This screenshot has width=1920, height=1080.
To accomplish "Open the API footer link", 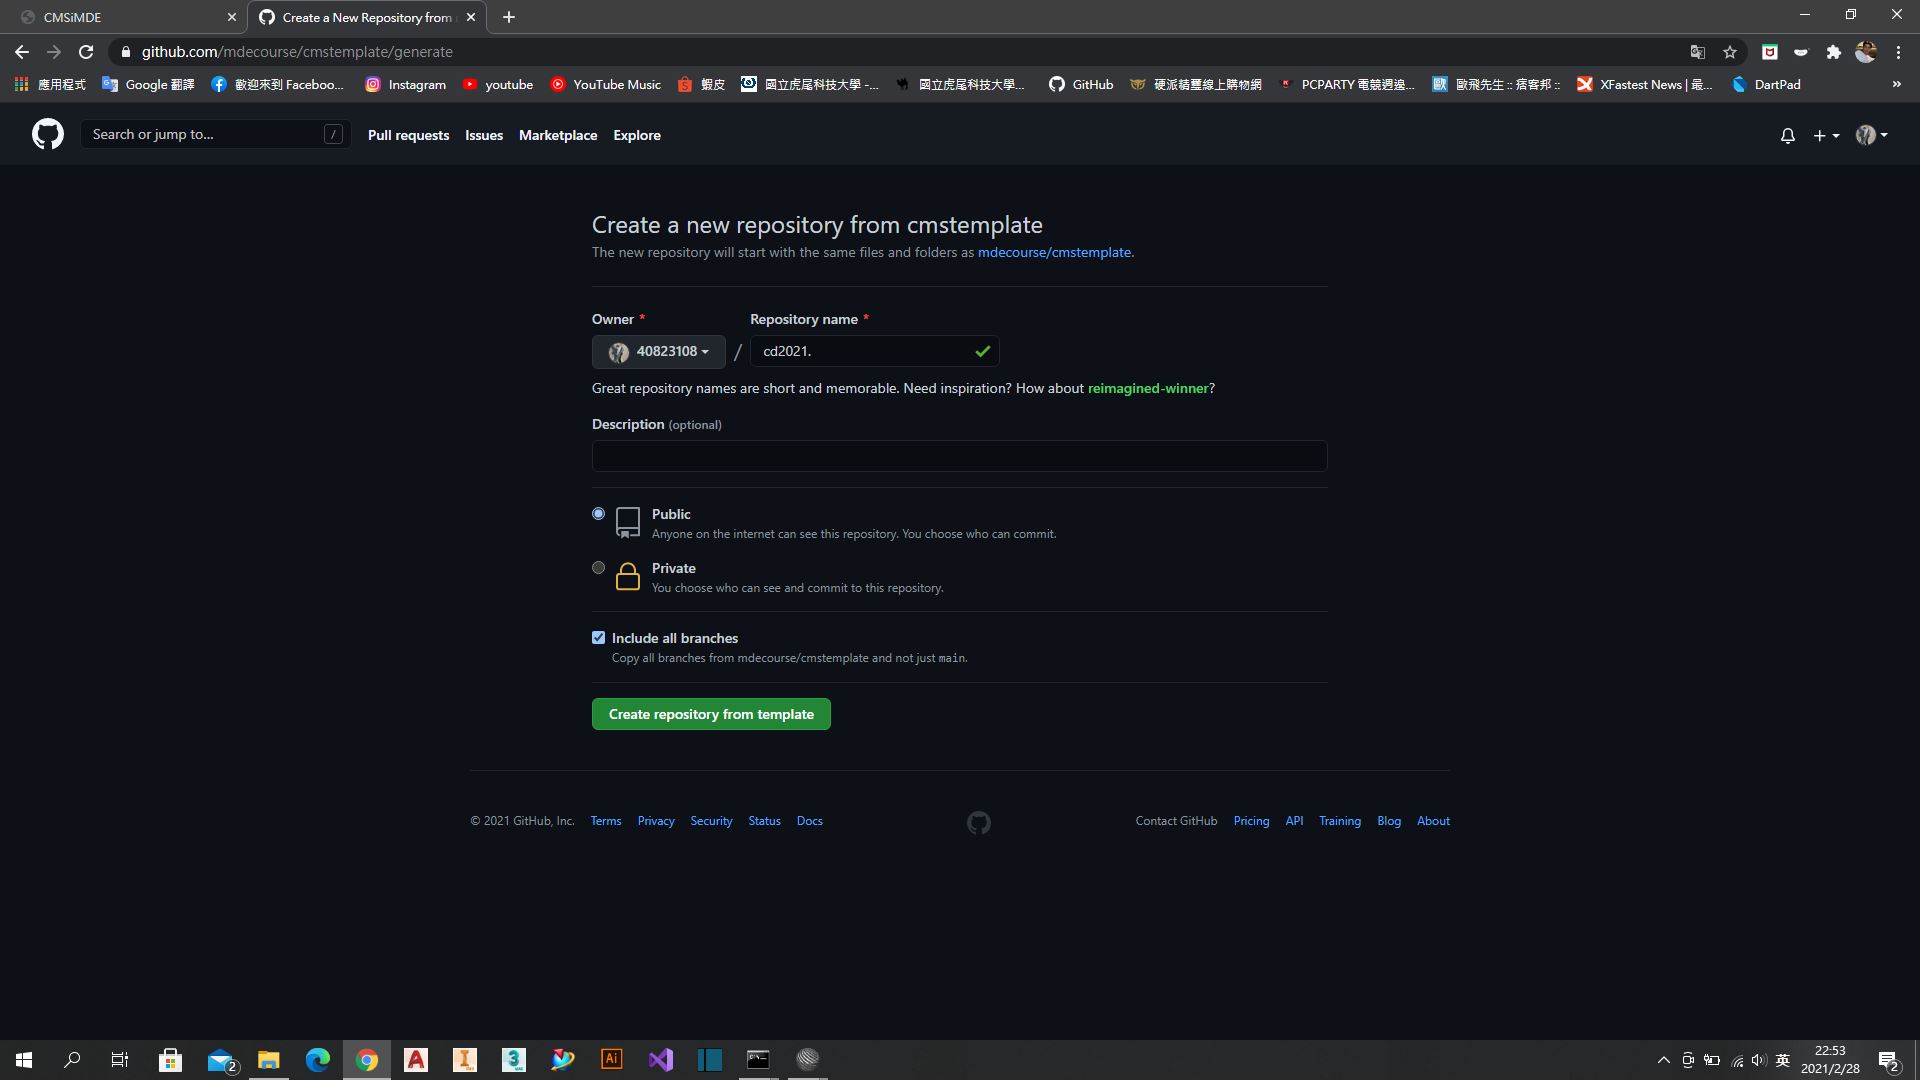I will (1294, 821).
